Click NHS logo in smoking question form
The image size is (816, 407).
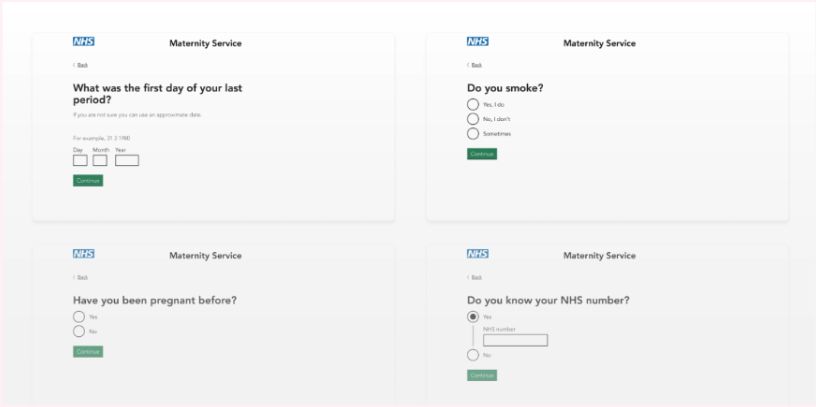point(477,42)
